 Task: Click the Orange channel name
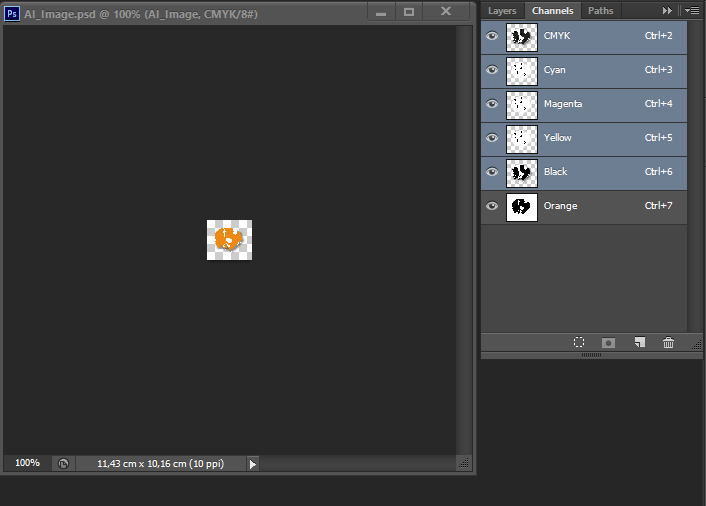point(561,206)
